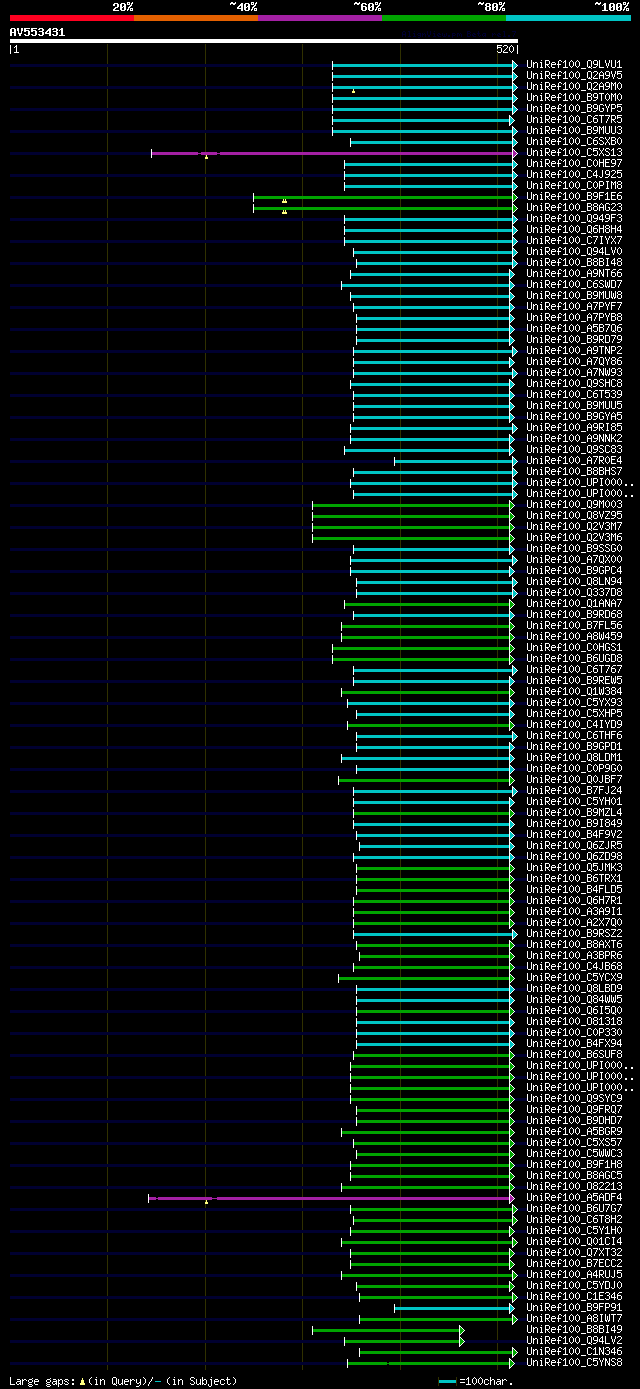Screen dimensions: 640x1389
Task: Open hit UniRef100_B9I849
Action: 574,824
